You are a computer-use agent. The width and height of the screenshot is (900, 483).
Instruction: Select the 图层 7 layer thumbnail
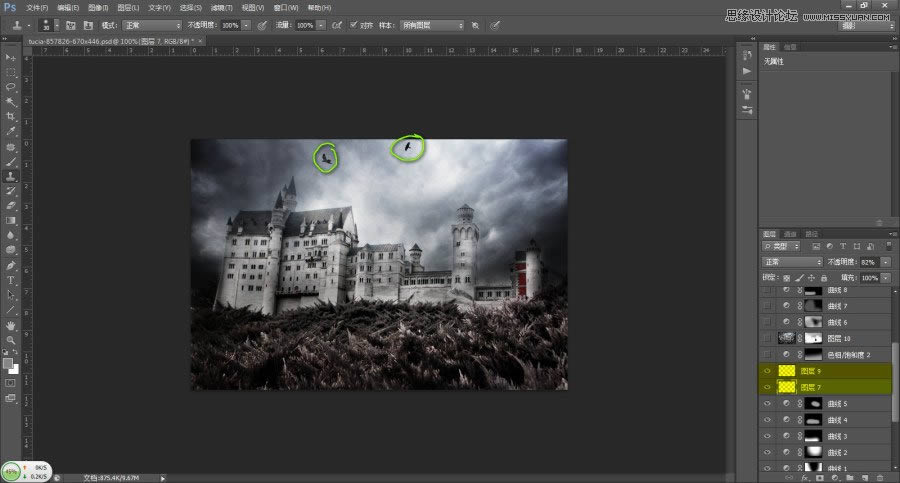pos(786,387)
